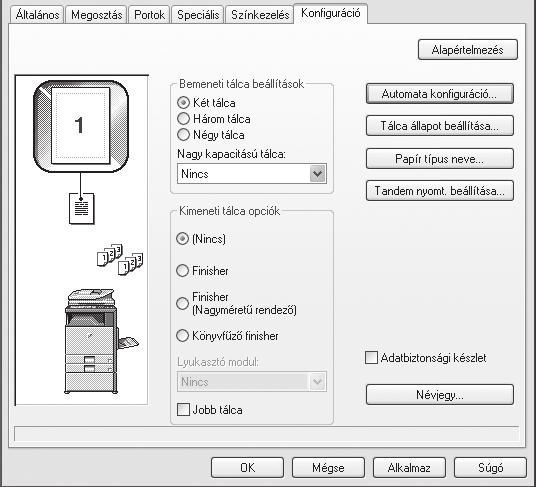
Task: Click the status message field at the bottom
Action: point(267,434)
